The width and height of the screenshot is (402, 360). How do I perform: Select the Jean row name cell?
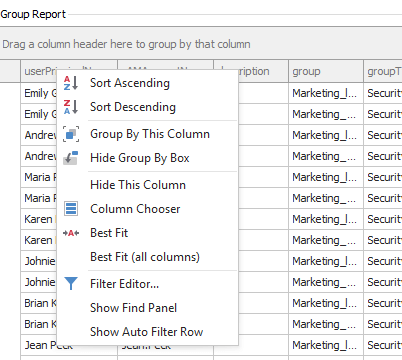[39, 345]
